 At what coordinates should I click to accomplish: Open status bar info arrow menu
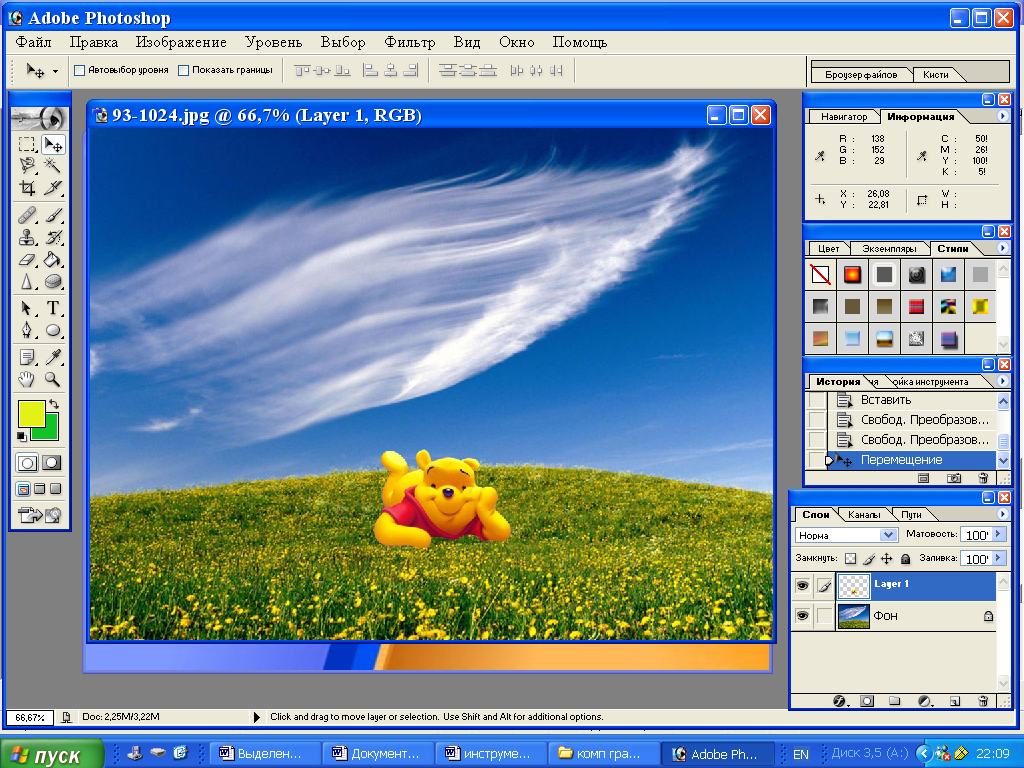click(x=257, y=717)
